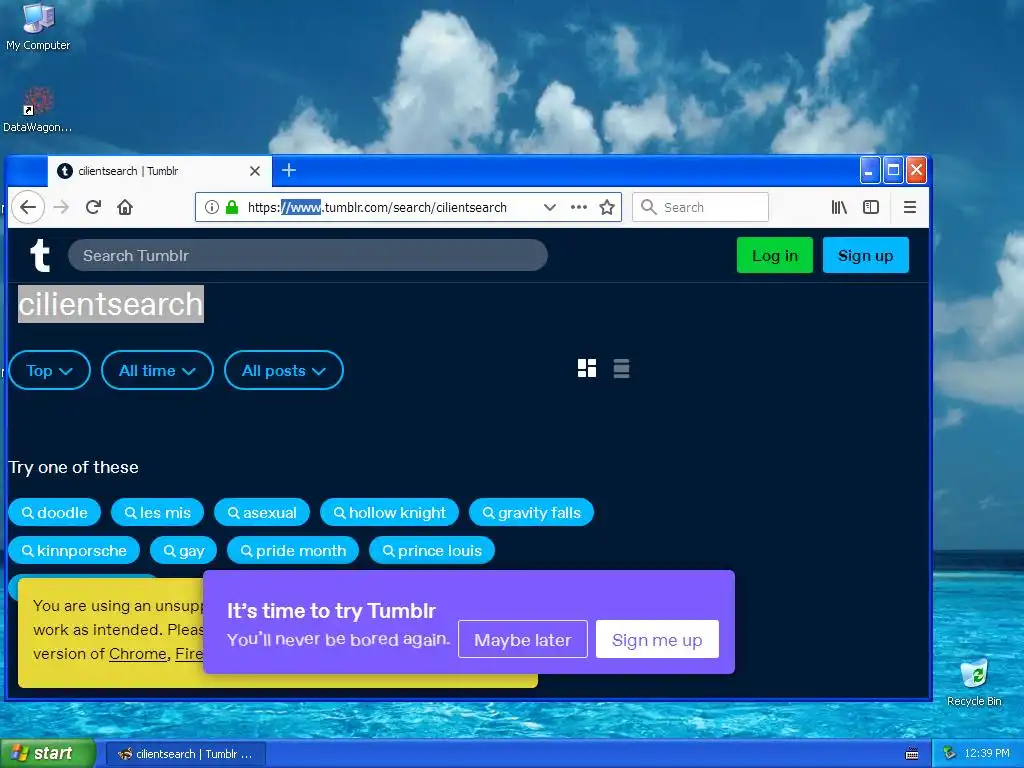Viewport: 1024px width, 768px height.
Task: Reload the Tumblr page
Action: tap(93, 208)
